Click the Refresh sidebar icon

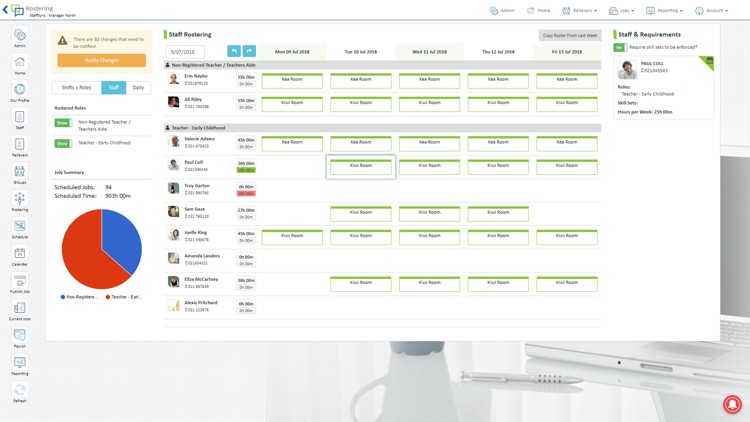pyautogui.click(x=20, y=389)
